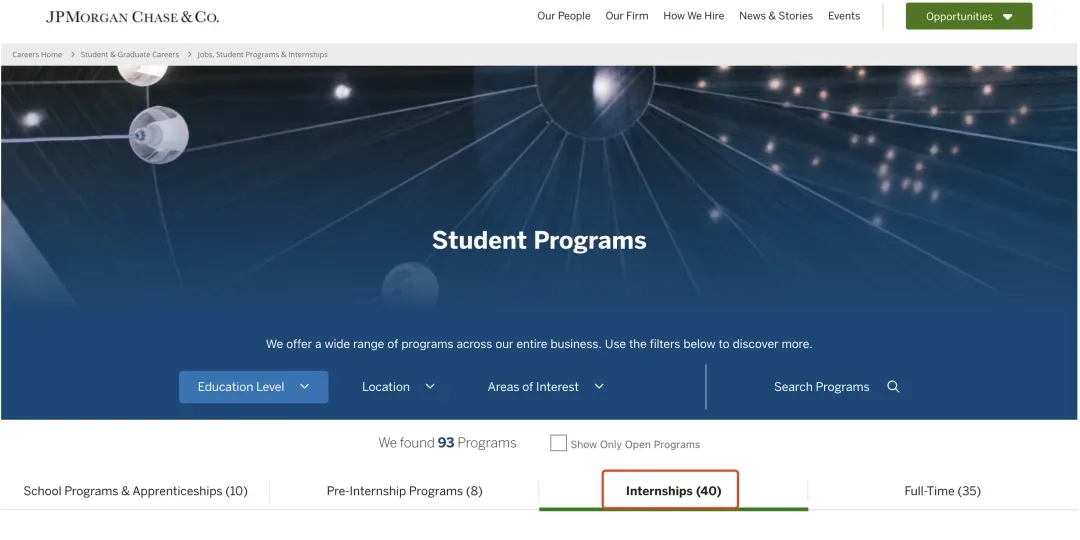The width and height of the screenshot is (1080, 540).
Task: Click the 'We found 93 Programs' text
Action: point(447,443)
